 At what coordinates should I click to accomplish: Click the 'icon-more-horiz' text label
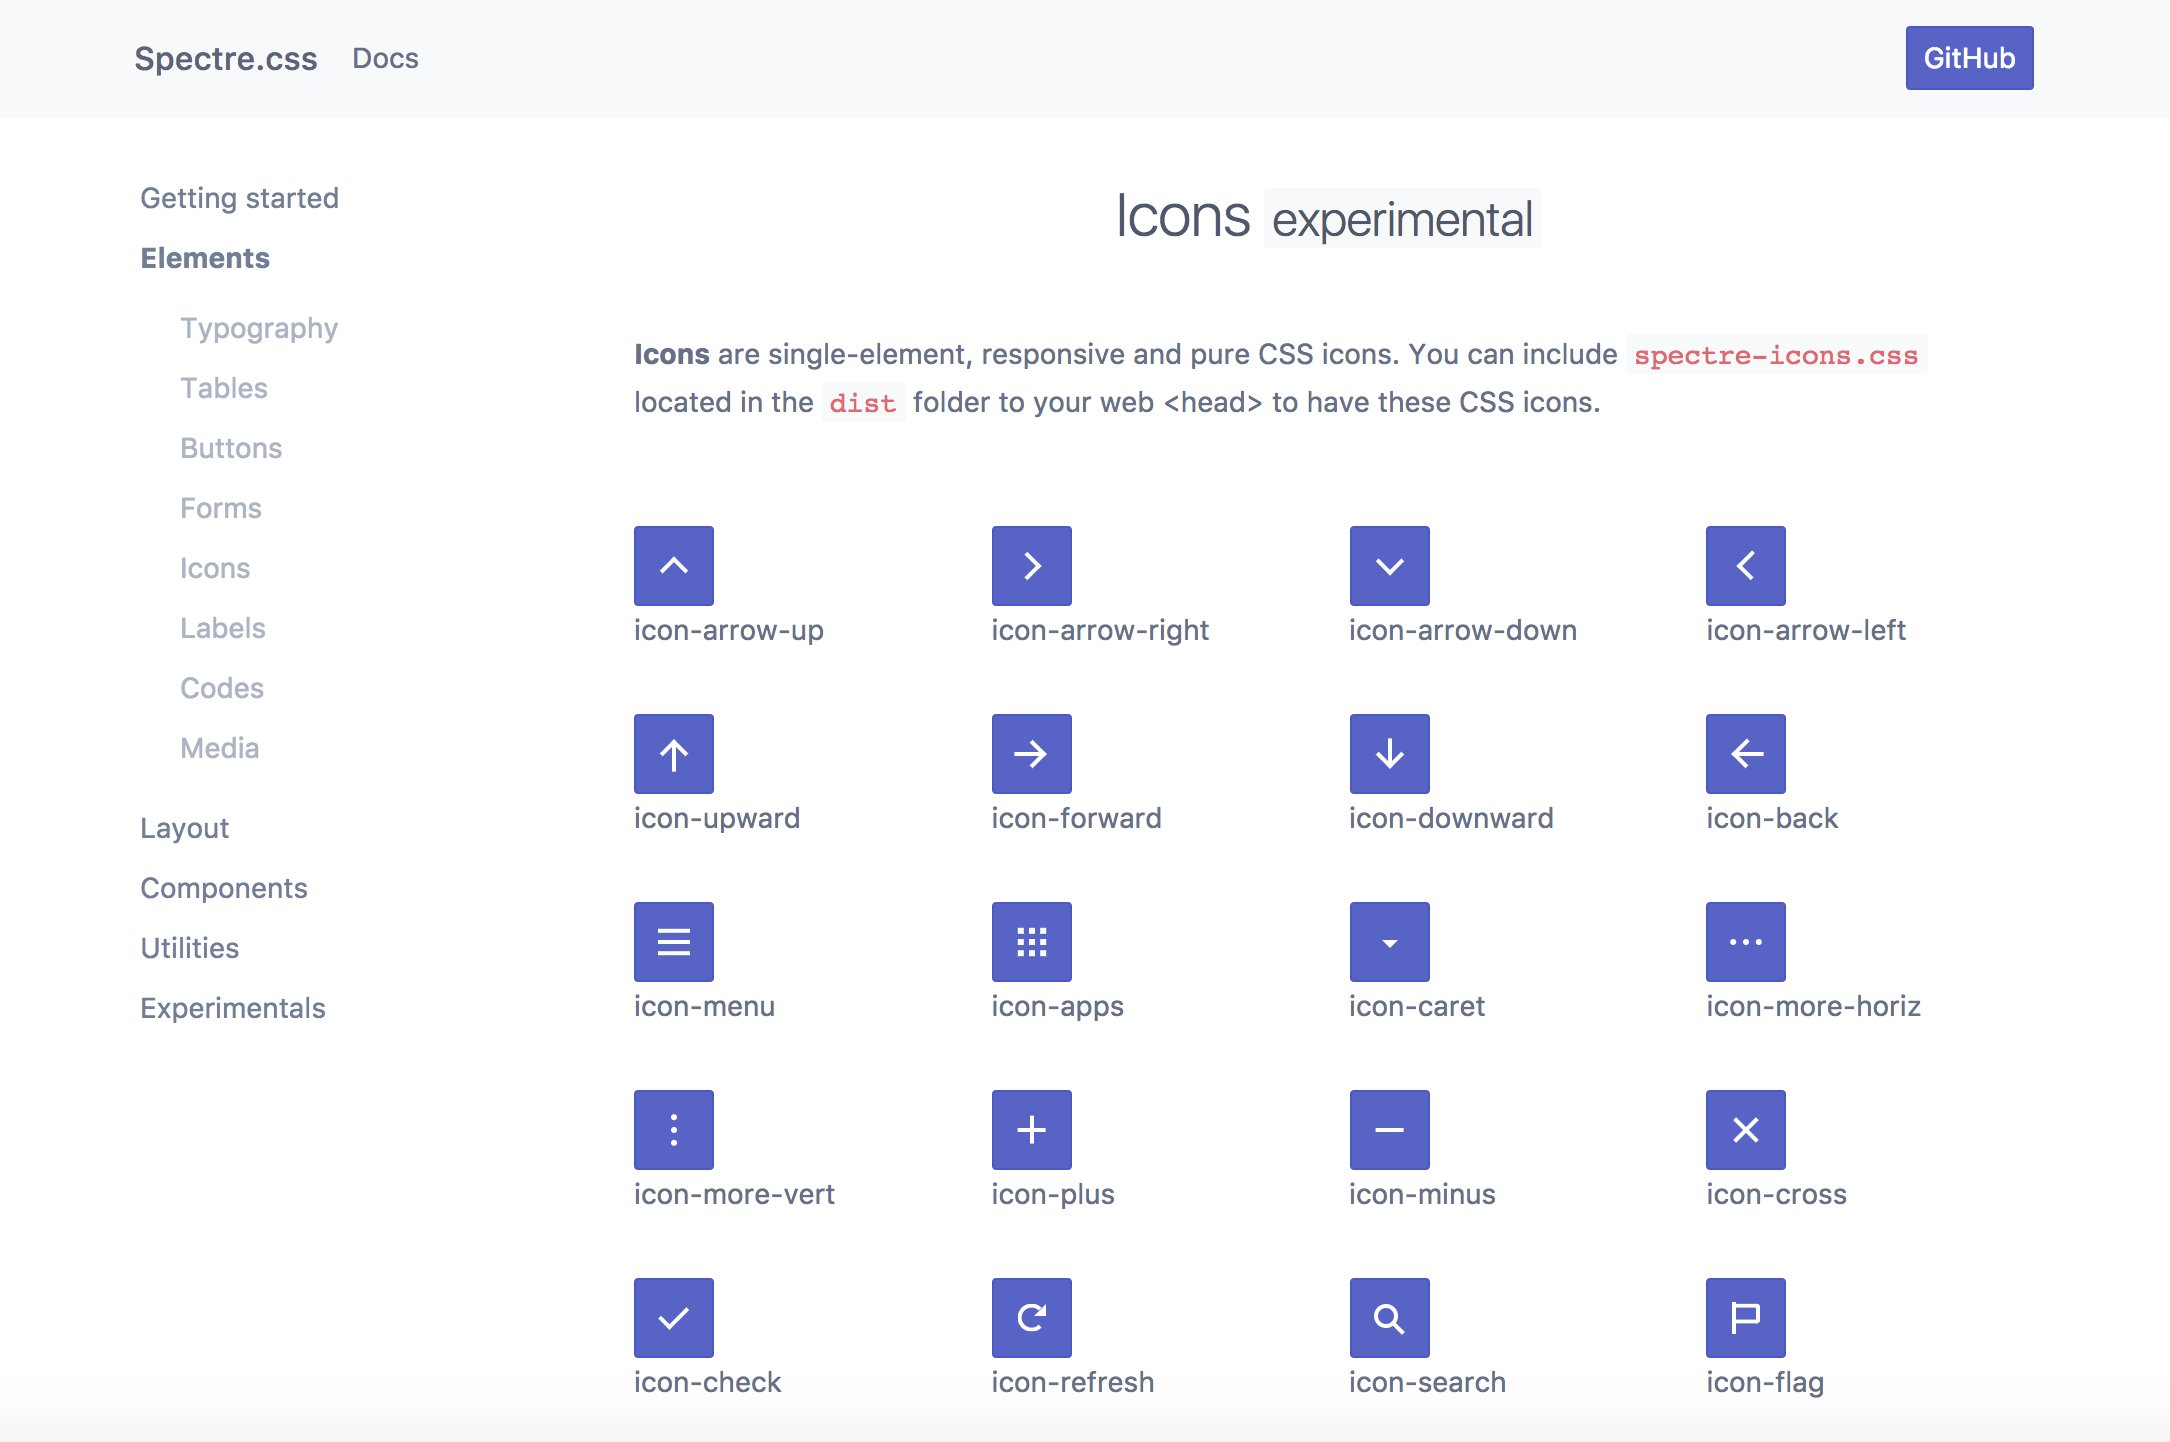pyautogui.click(x=1814, y=1006)
